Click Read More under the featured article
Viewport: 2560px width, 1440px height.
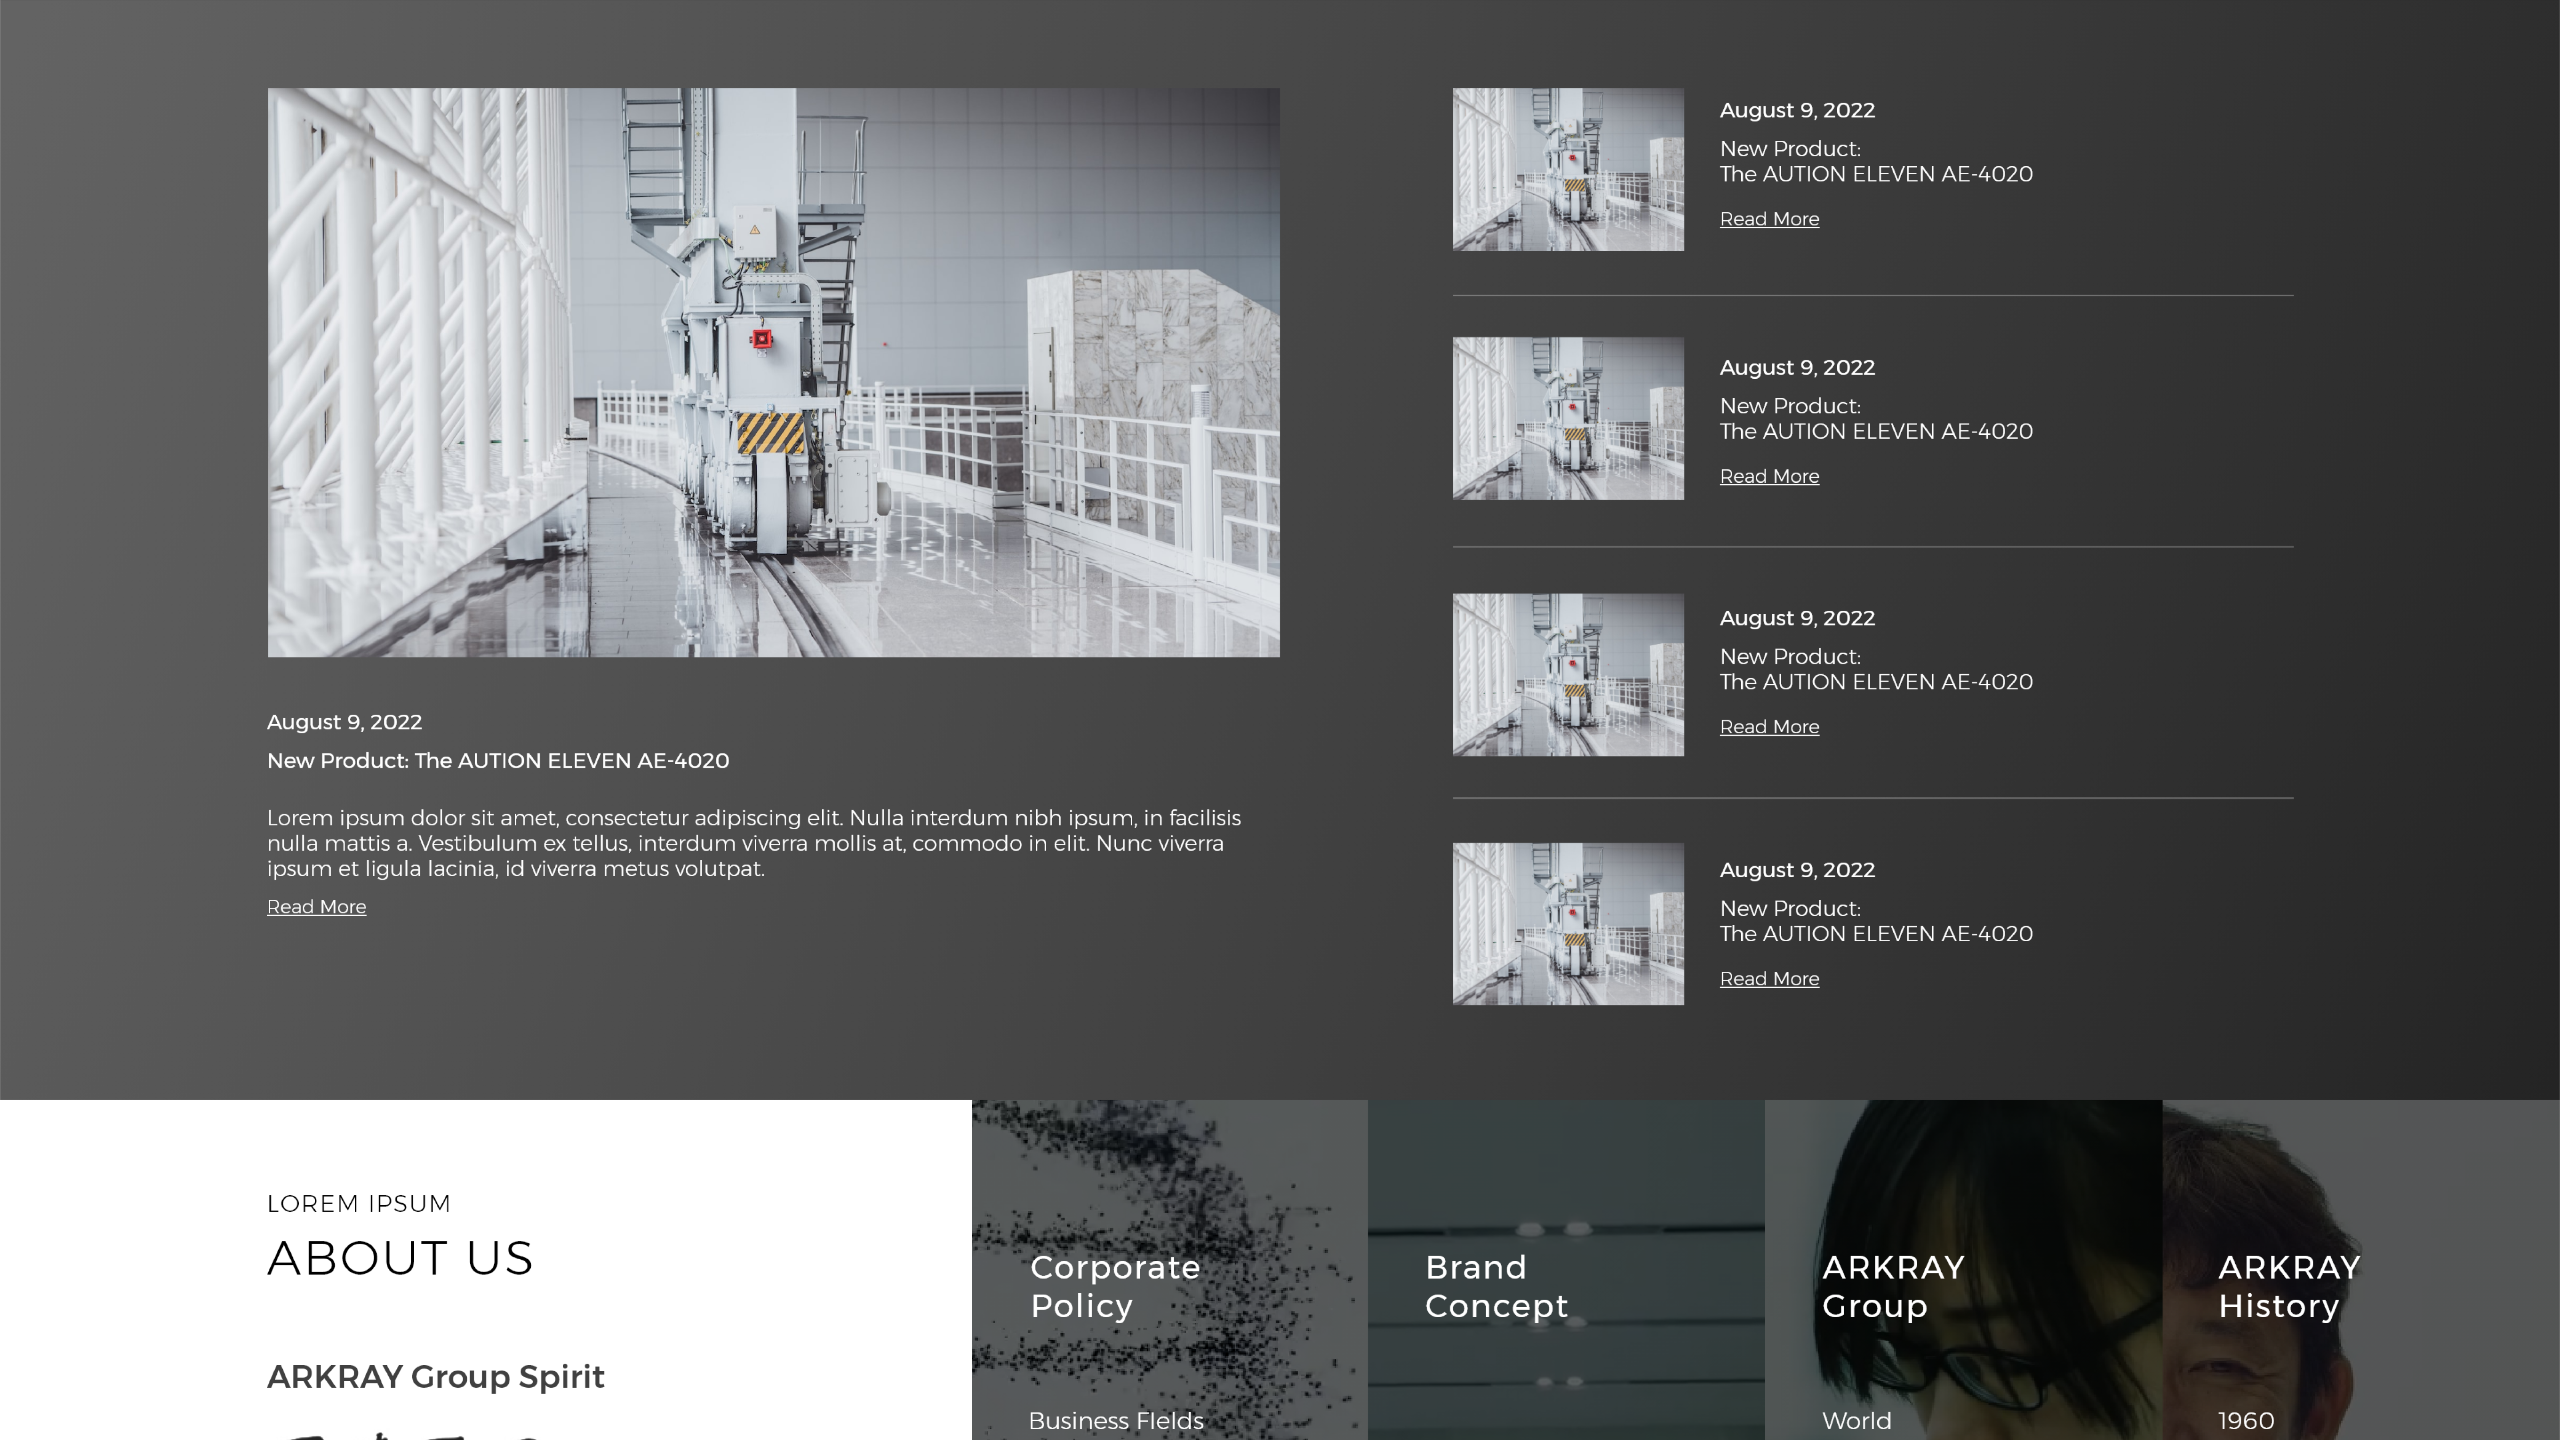[316, 907]
